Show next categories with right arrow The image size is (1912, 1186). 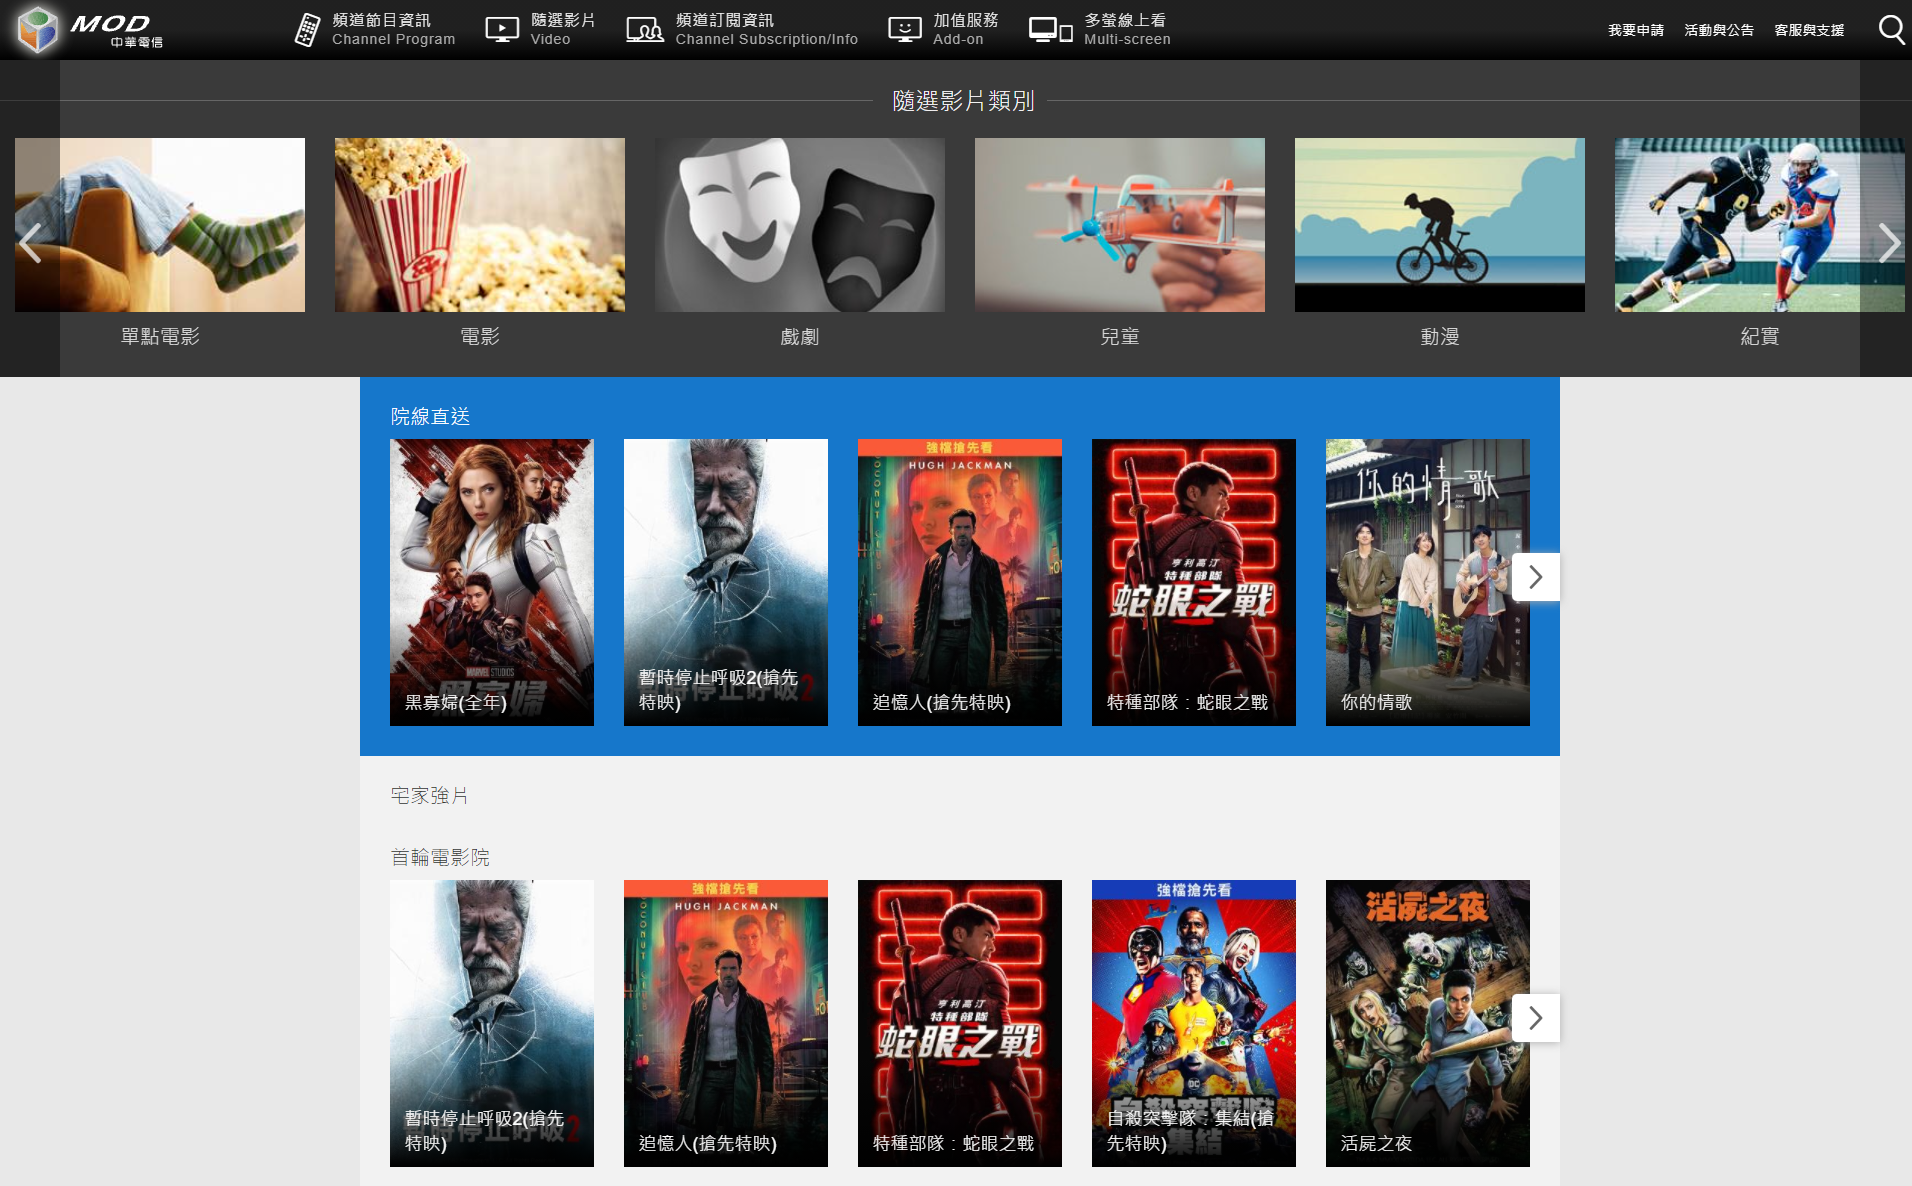pos(1888,243)
